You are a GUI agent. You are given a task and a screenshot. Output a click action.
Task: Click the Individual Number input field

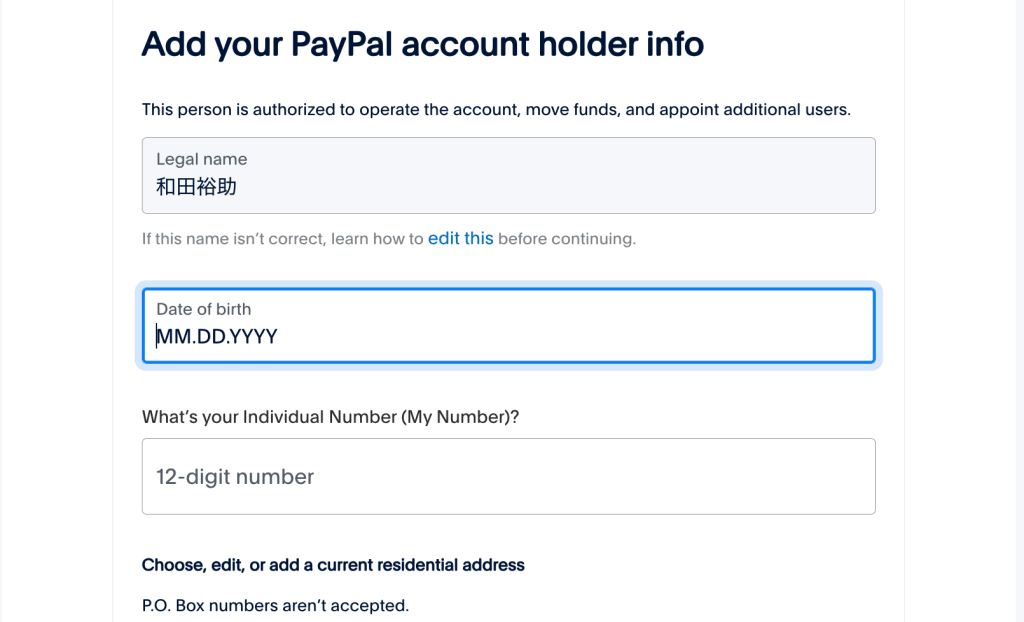508,477
